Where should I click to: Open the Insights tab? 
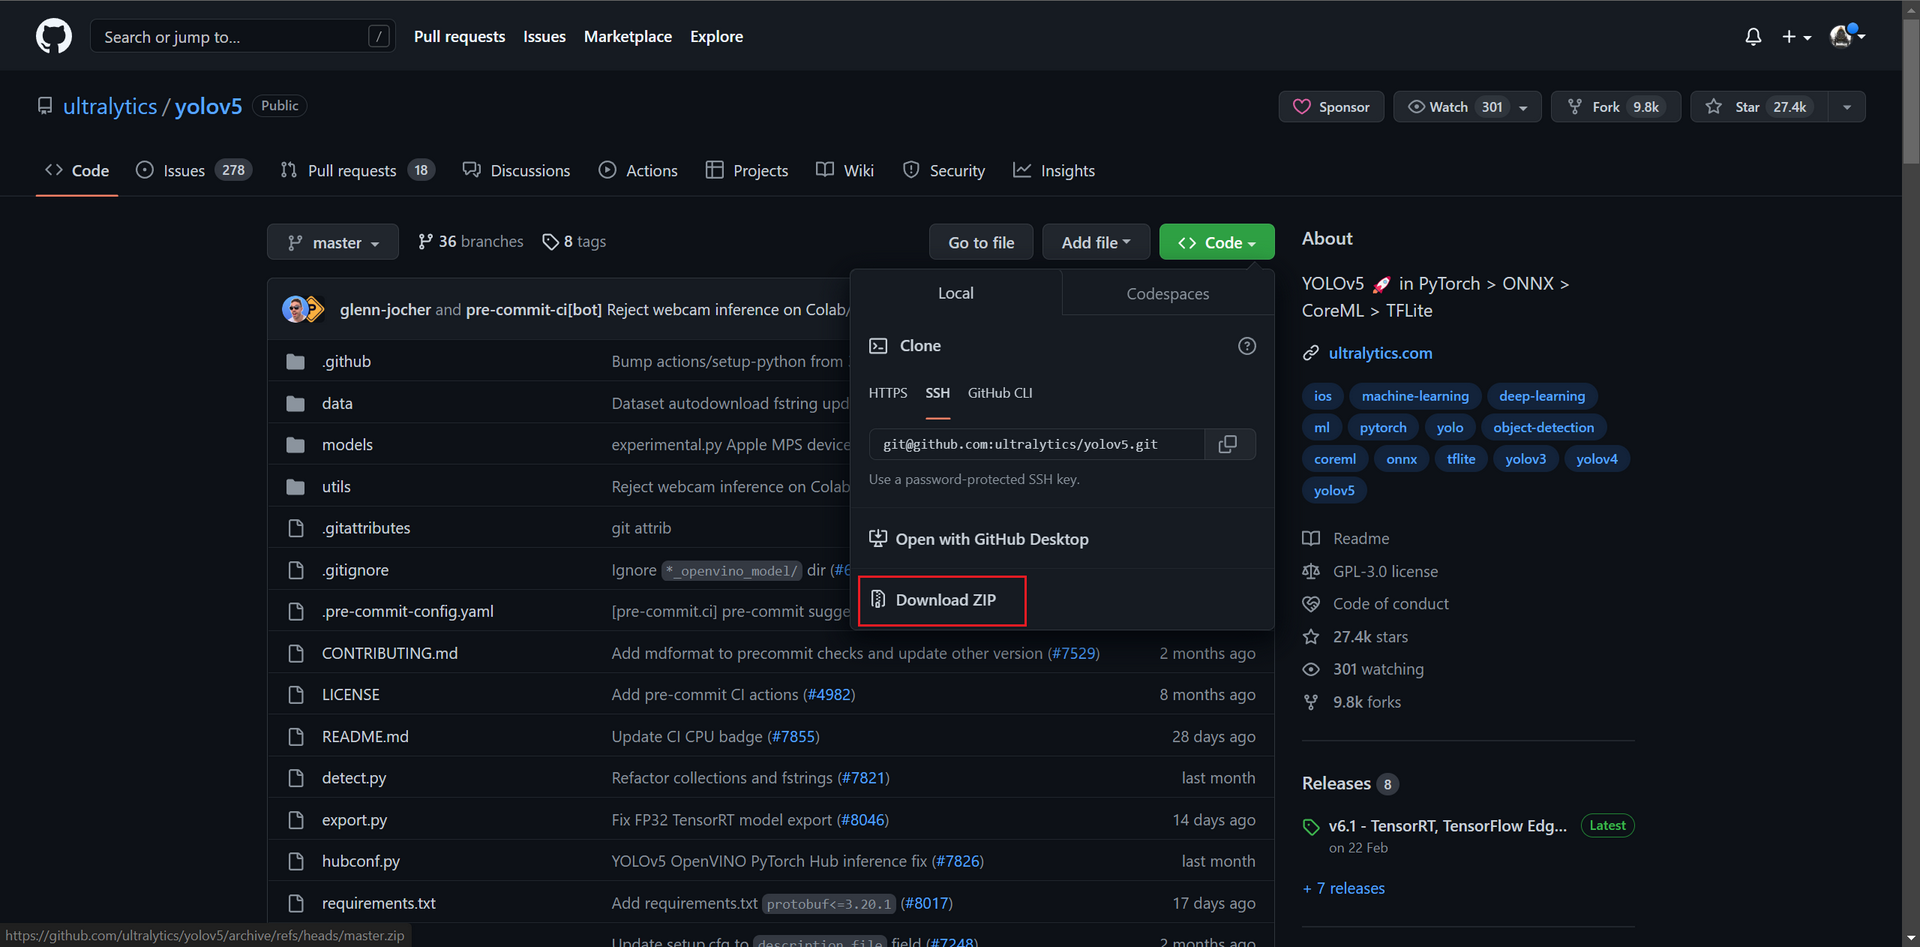(x=1054, y=171)
